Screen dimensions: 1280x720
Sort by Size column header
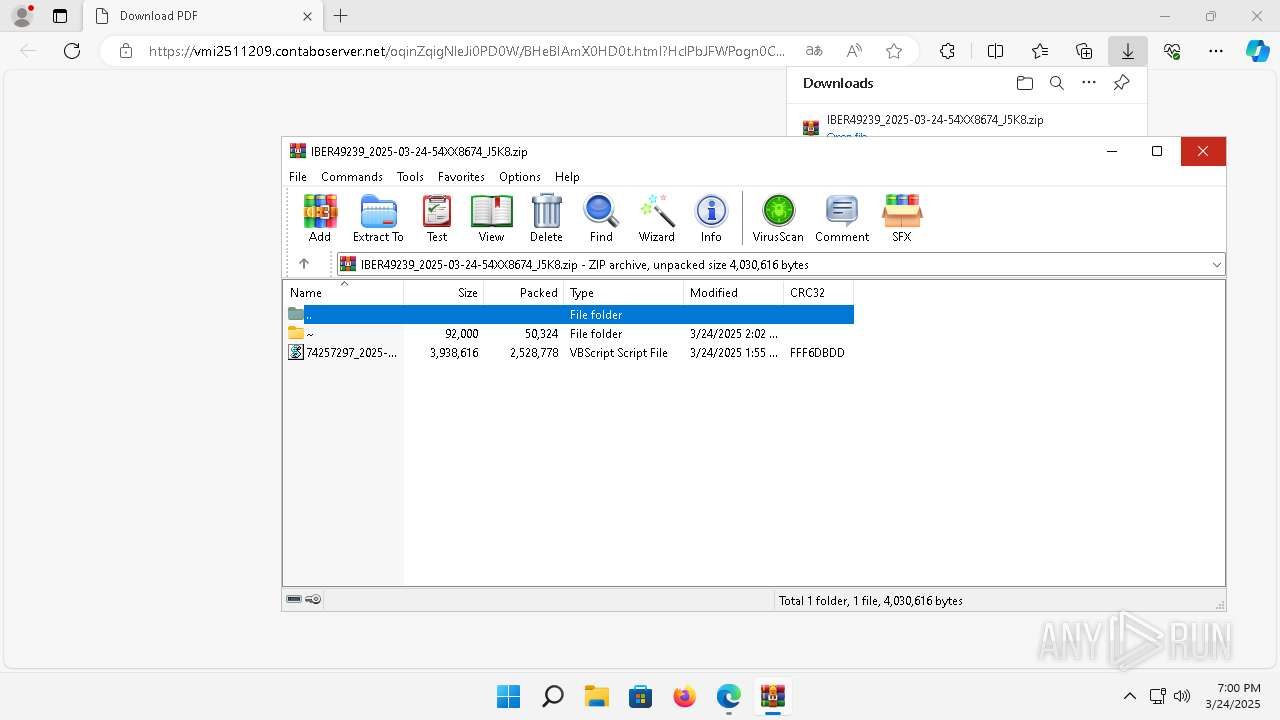[444, 293]
